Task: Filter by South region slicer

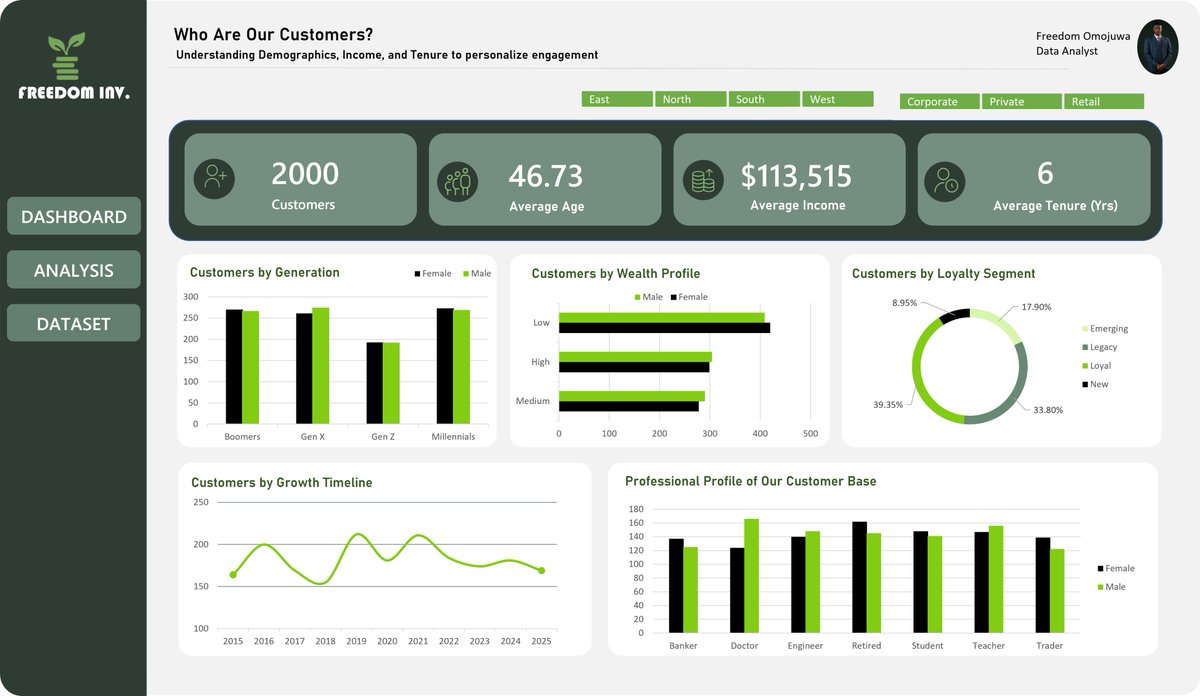Action: (764, 99)
